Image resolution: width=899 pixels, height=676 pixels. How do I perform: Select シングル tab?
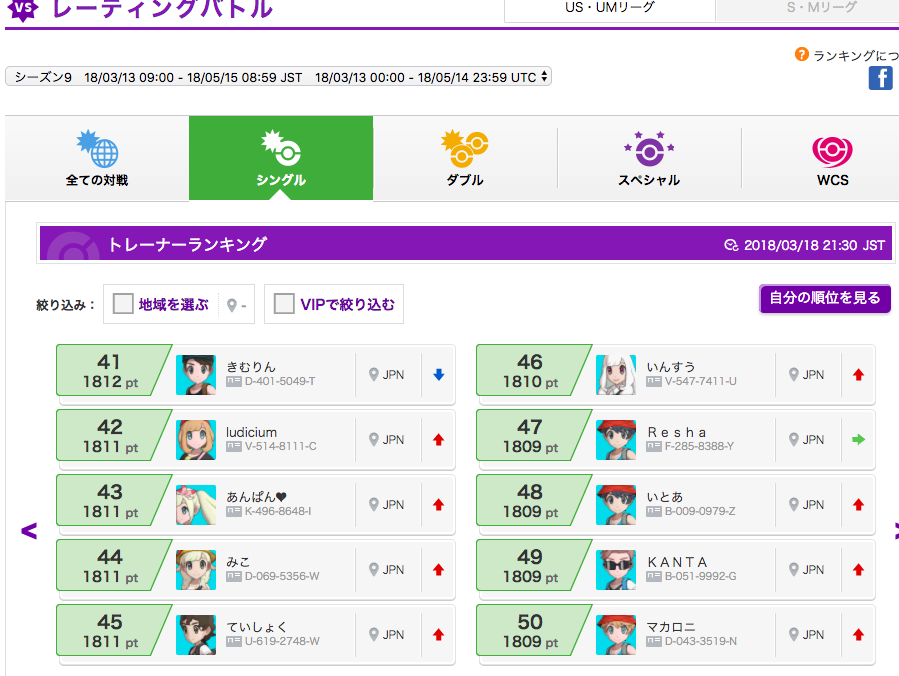pos(281,158)
